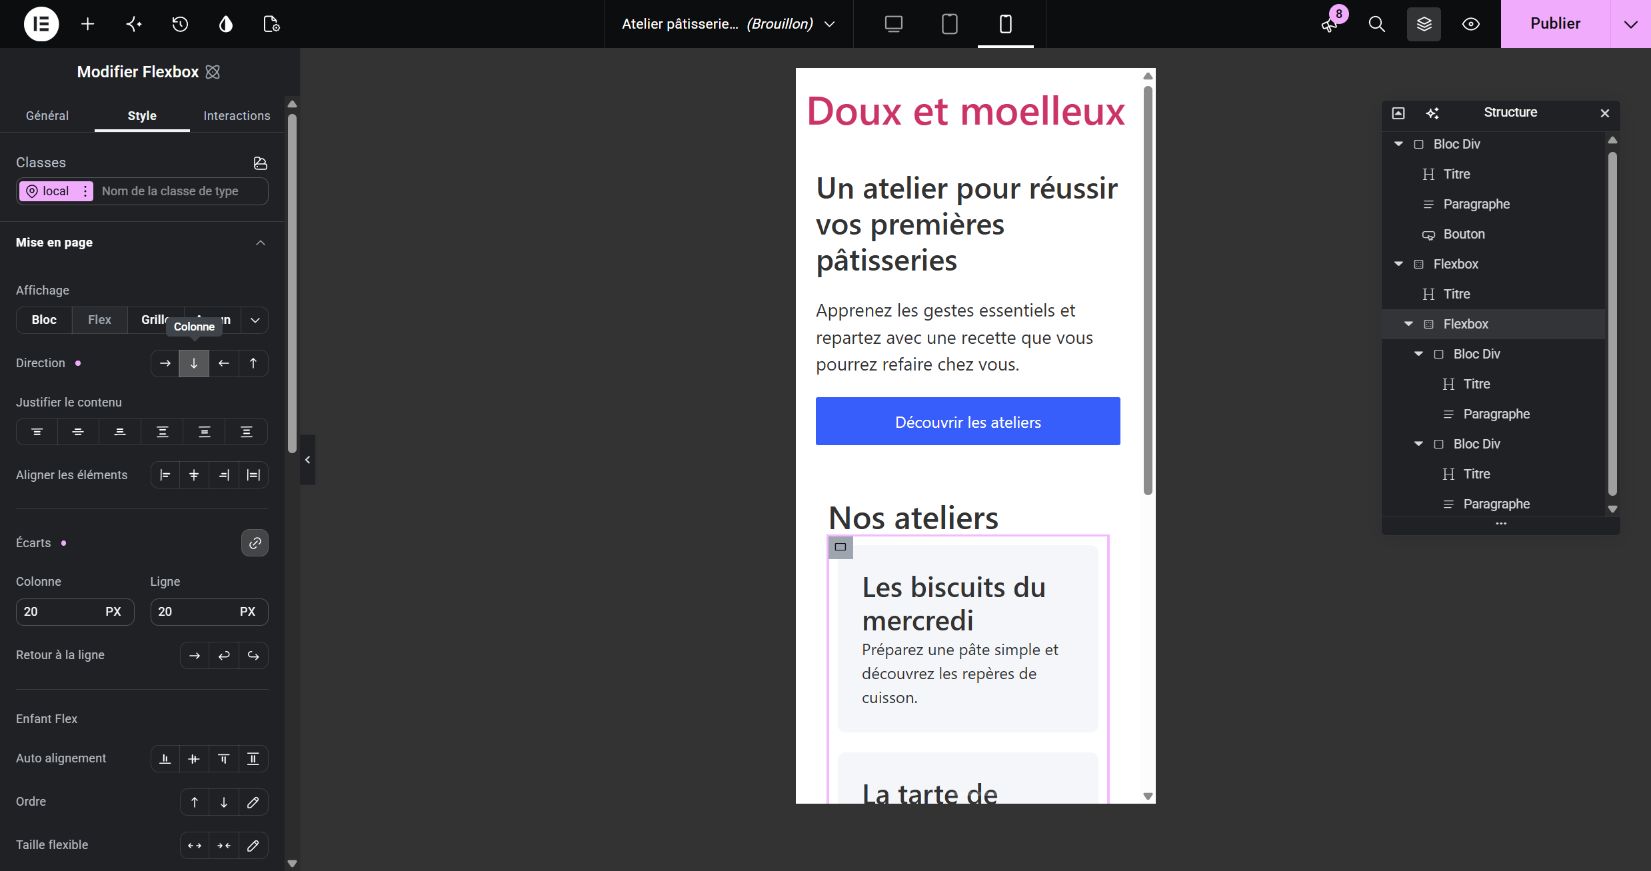Image resolution: width=1651 pixels, height=871 pixels.
Task: Toggle the preview eye icon in top bar
Action: [x=1471, y=24]
